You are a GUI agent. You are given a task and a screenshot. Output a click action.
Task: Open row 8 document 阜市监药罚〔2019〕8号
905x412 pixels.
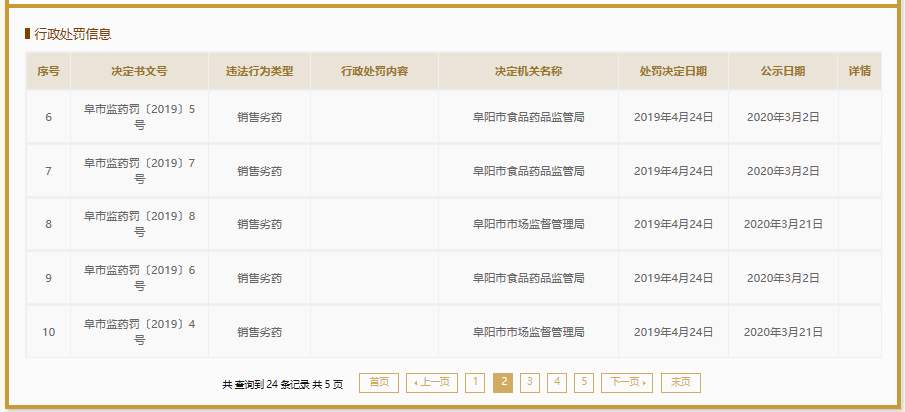(x=139, y=224)
